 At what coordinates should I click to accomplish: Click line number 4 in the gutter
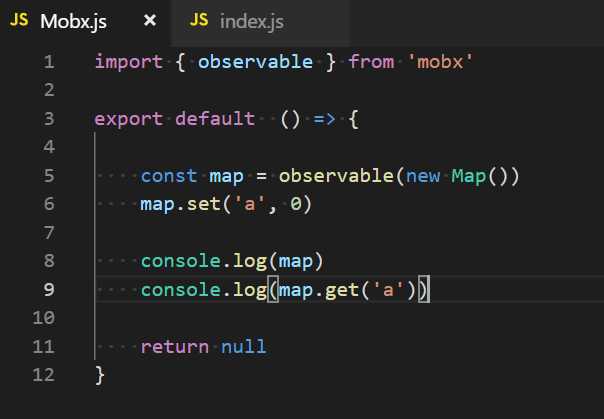[x=49, y=147]
